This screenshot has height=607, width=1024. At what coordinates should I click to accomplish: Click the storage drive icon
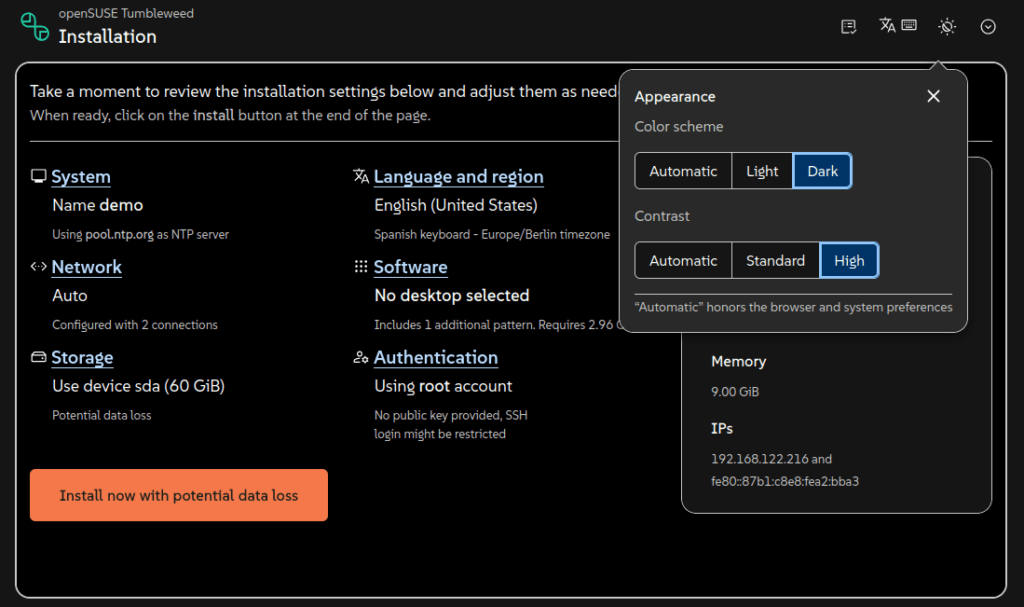point(39,357)
